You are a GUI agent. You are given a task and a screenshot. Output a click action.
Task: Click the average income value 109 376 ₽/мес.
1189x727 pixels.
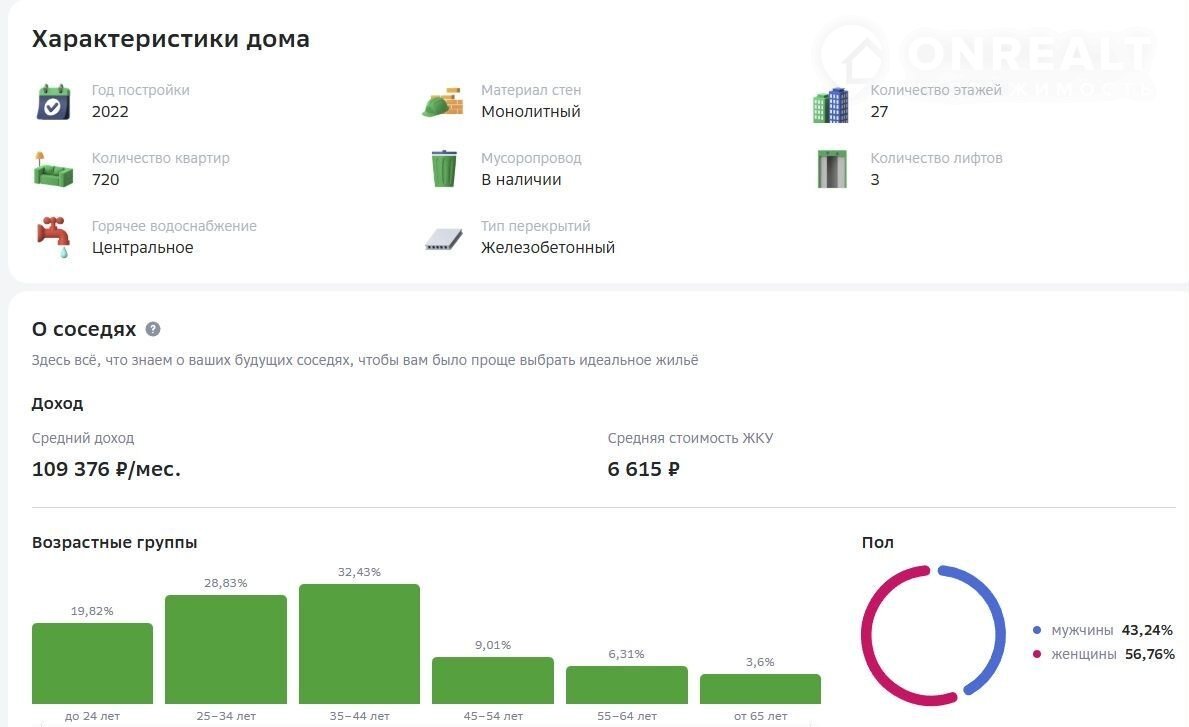(x=106, y=469)
